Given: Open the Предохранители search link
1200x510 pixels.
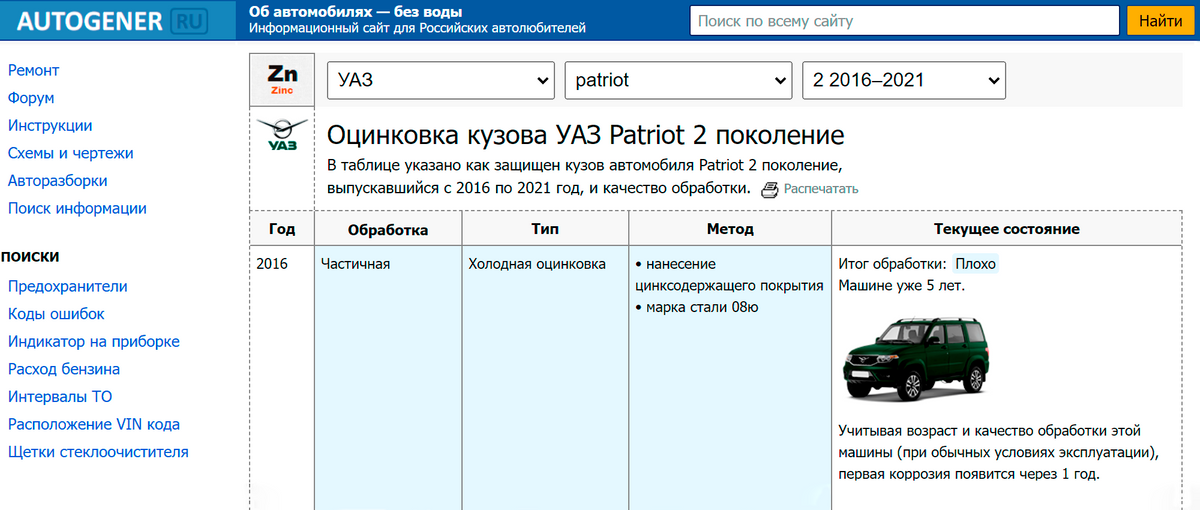Looking at the screenshot, I should (x=68, y=286).
